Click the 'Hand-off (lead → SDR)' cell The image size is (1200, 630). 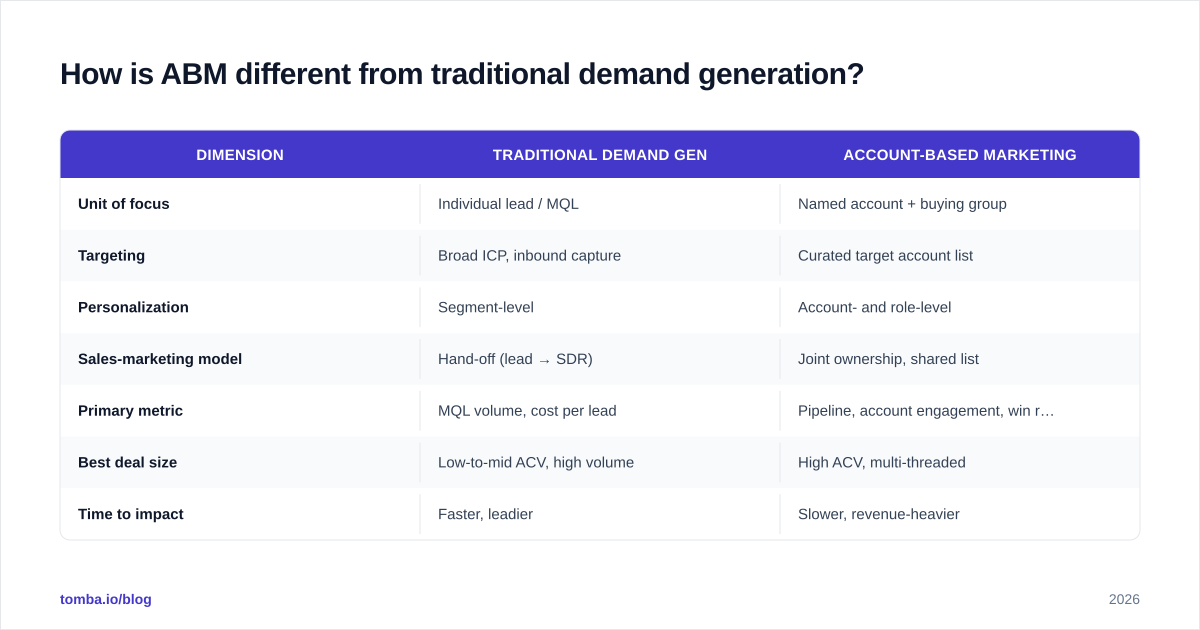[x=515, y=359]
